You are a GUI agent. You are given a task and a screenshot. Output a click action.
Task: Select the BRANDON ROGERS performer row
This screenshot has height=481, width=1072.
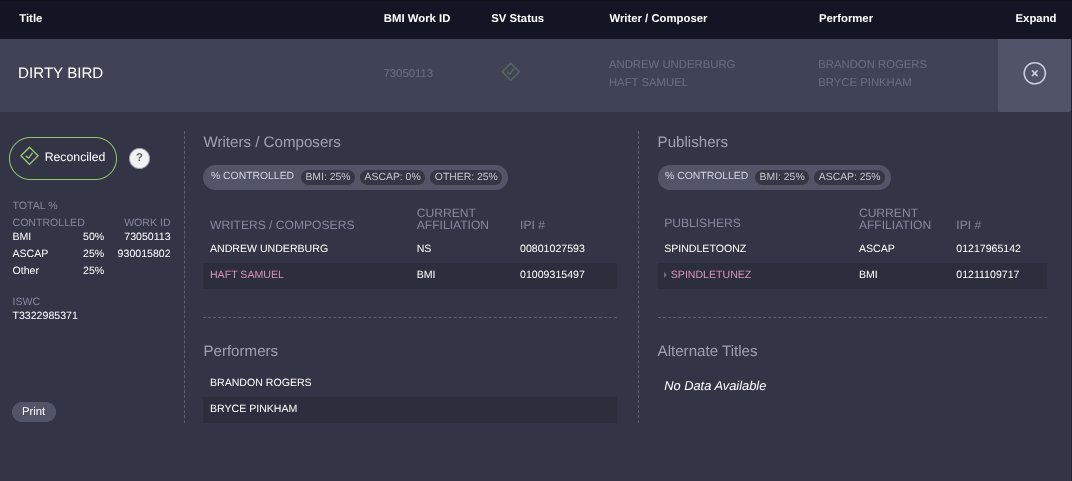(410, 383)
